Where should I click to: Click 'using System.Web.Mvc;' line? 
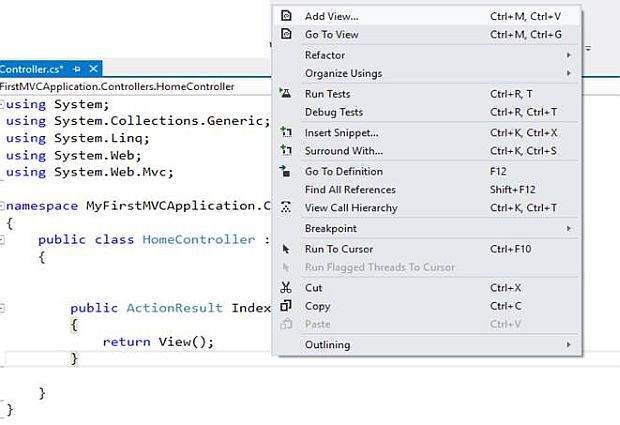pos(89,172)
